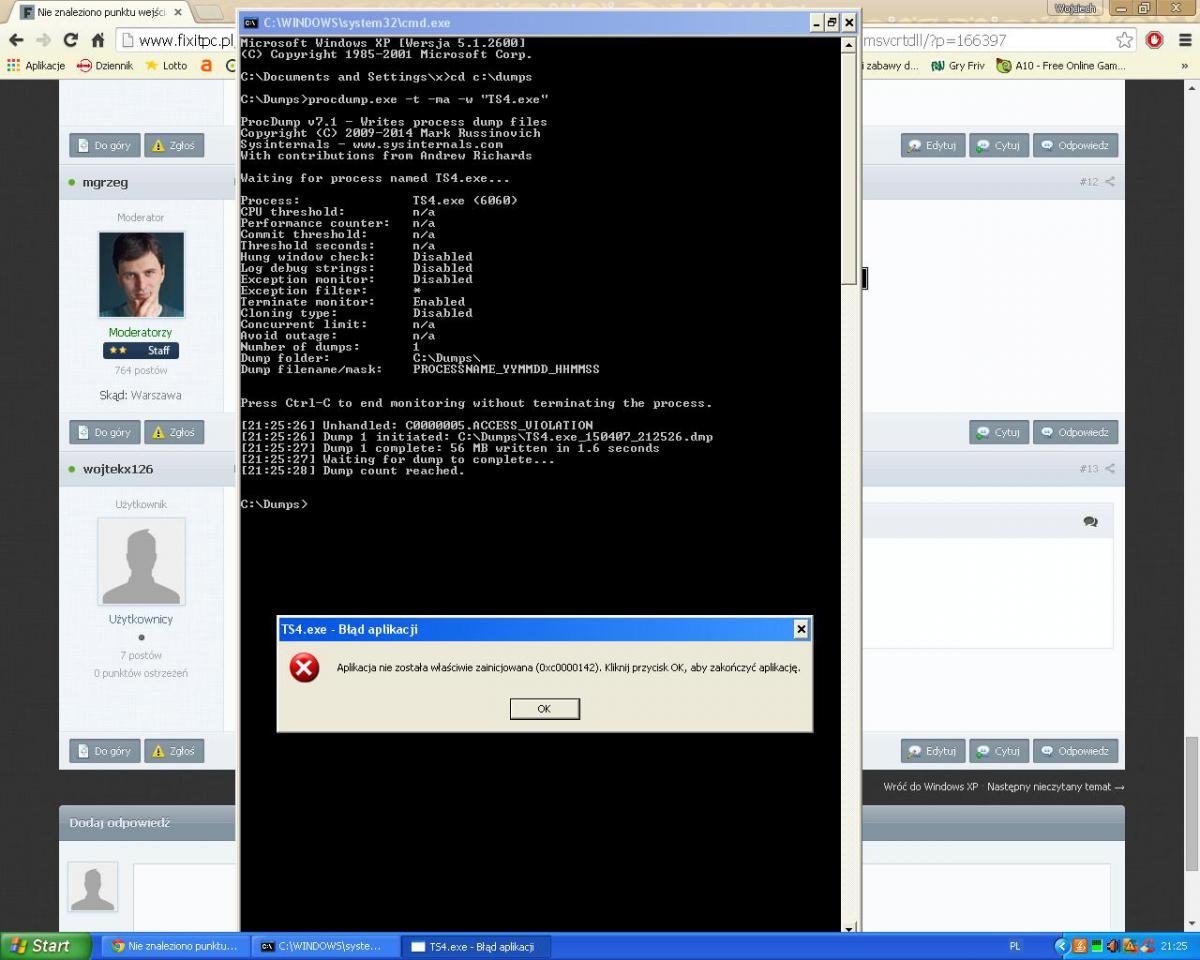Click 'Edytuj' under post #13
Screen dimensions: 1200x960
point(932,750)
